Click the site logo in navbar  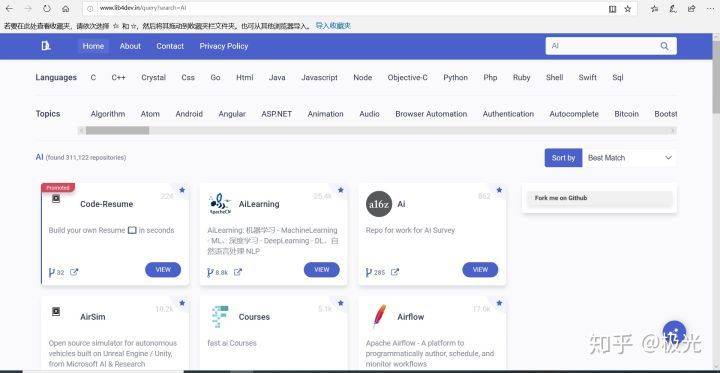tap(45, 45)
